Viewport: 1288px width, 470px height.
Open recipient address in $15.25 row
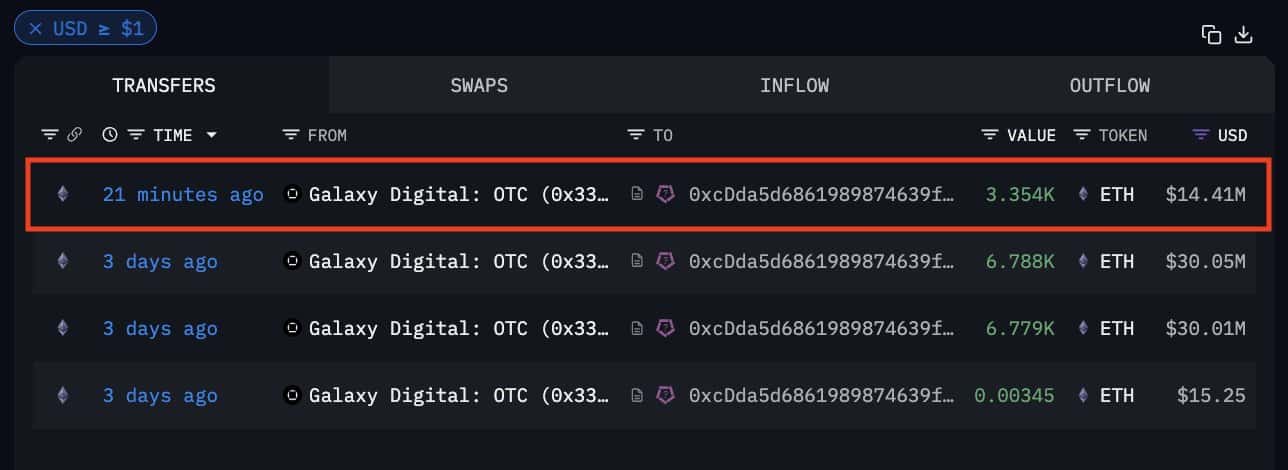821,395
